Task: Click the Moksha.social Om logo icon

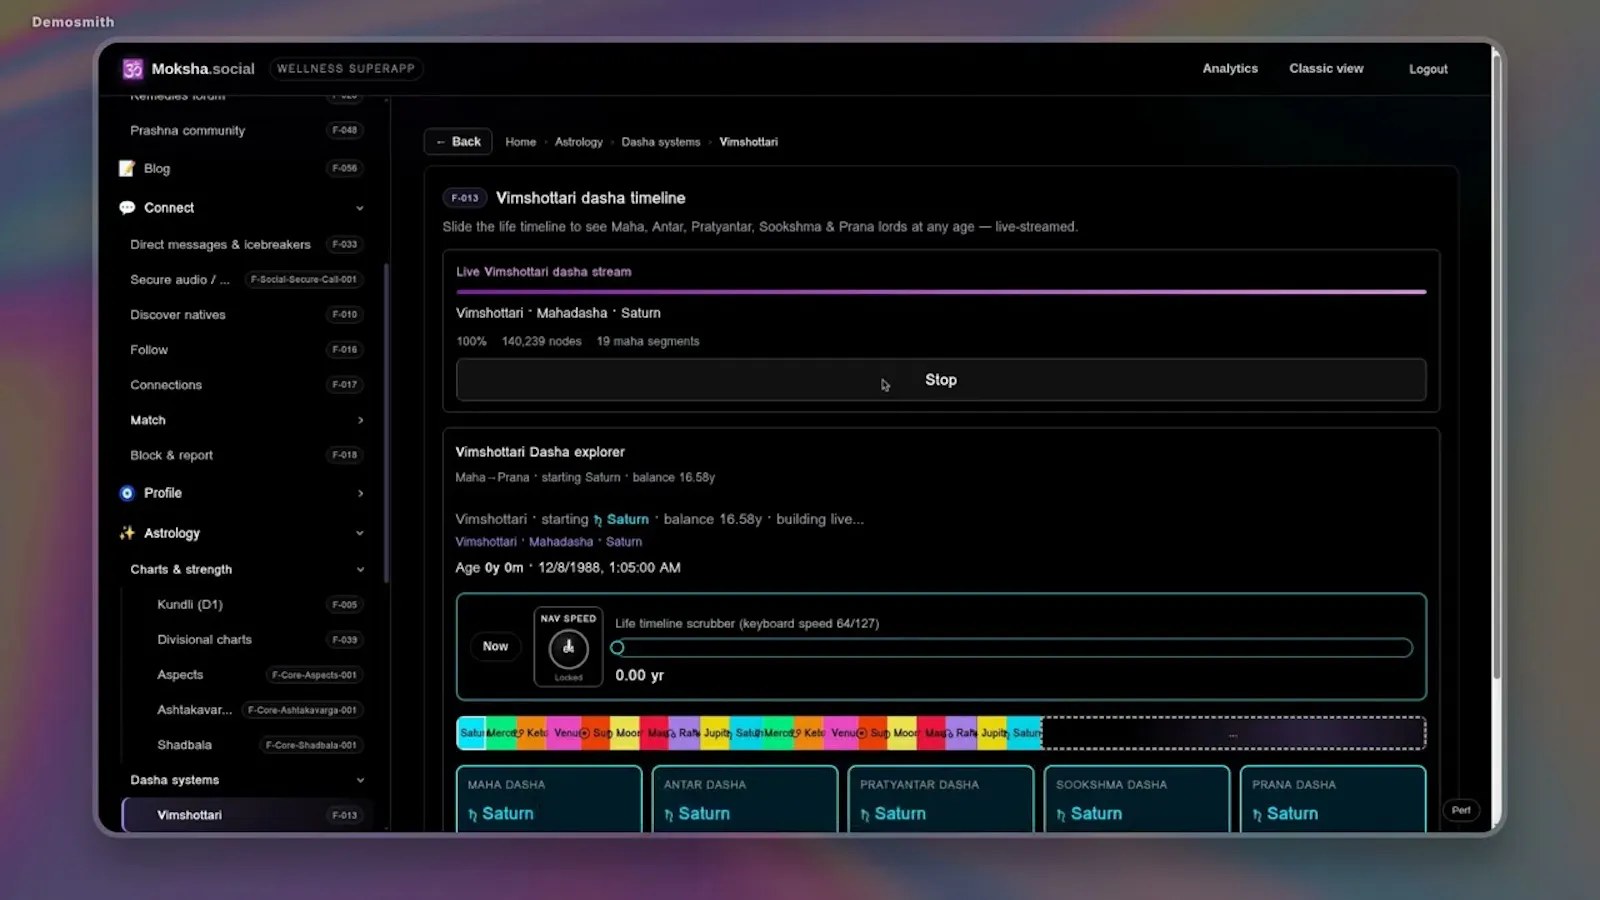Action: click(133, 69)
